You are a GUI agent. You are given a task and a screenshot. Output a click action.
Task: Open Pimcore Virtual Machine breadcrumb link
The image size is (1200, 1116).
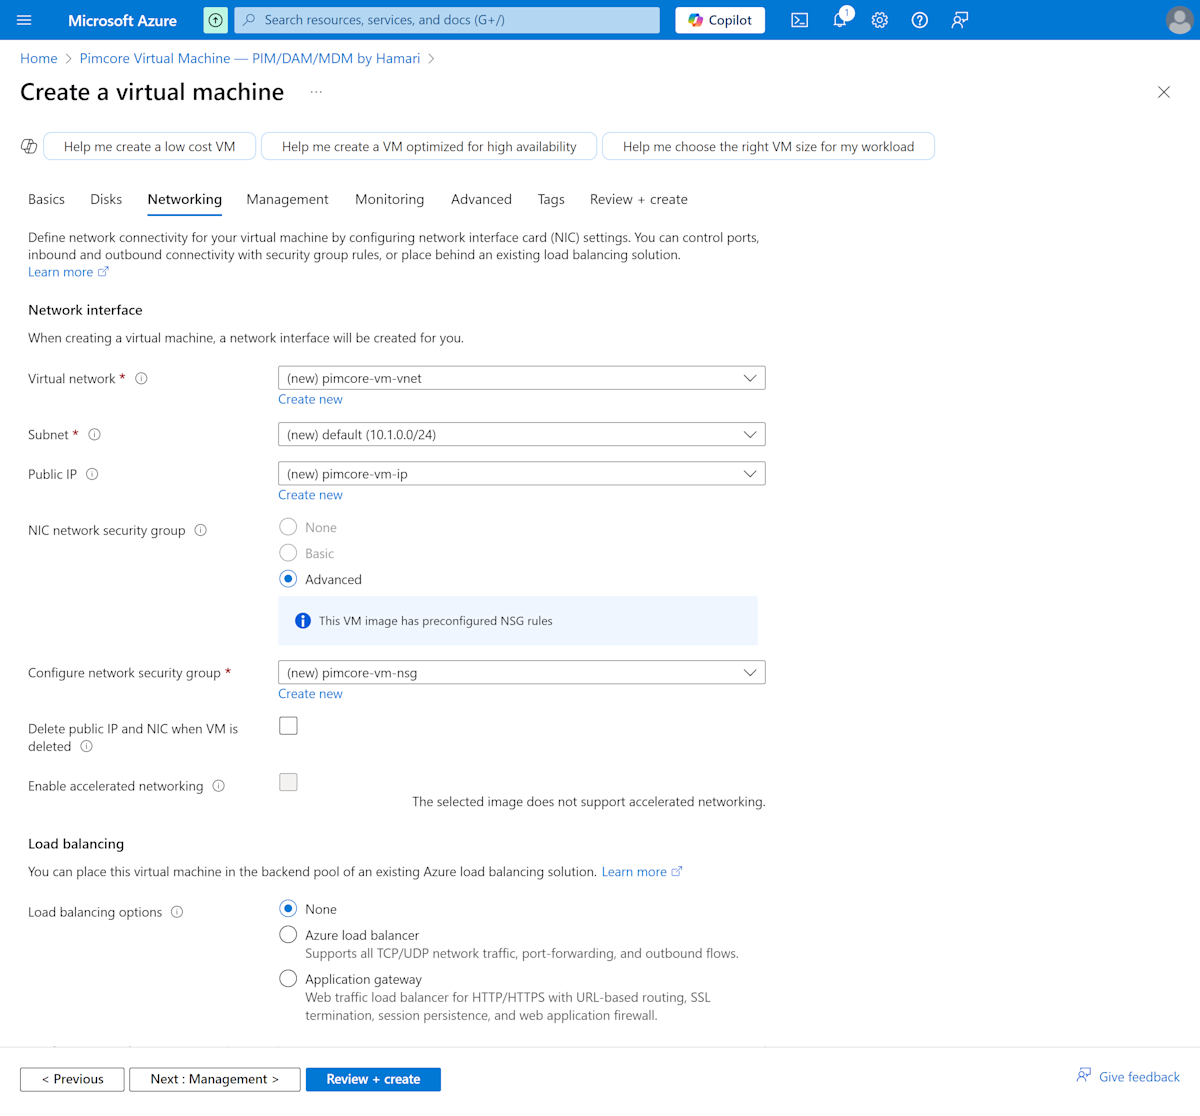coord(250,59)
